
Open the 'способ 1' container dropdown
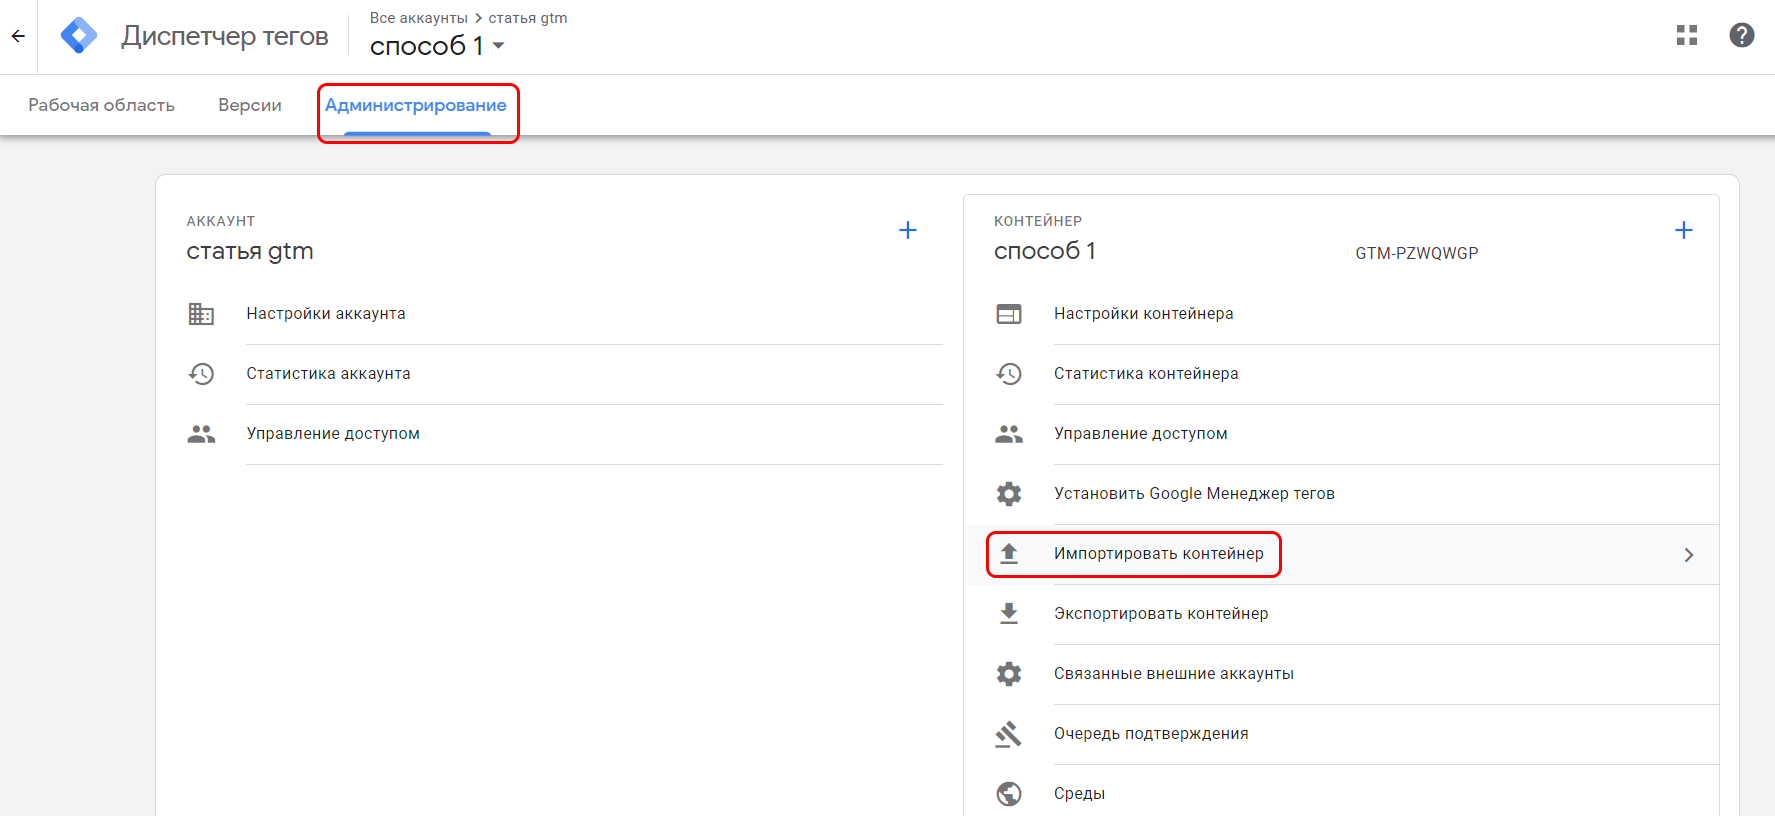[437, 46]
